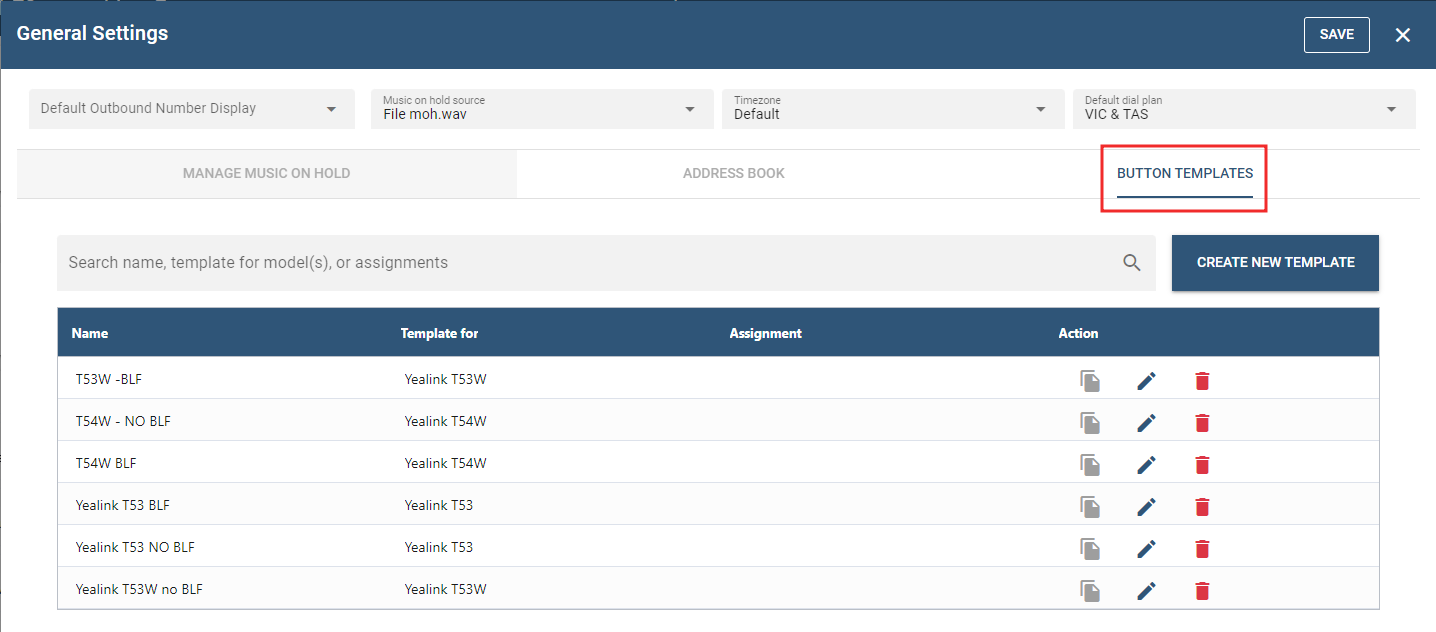Copy the T53W -BLF template
The image size is (1436, 632).
(x=1090, y=381)
